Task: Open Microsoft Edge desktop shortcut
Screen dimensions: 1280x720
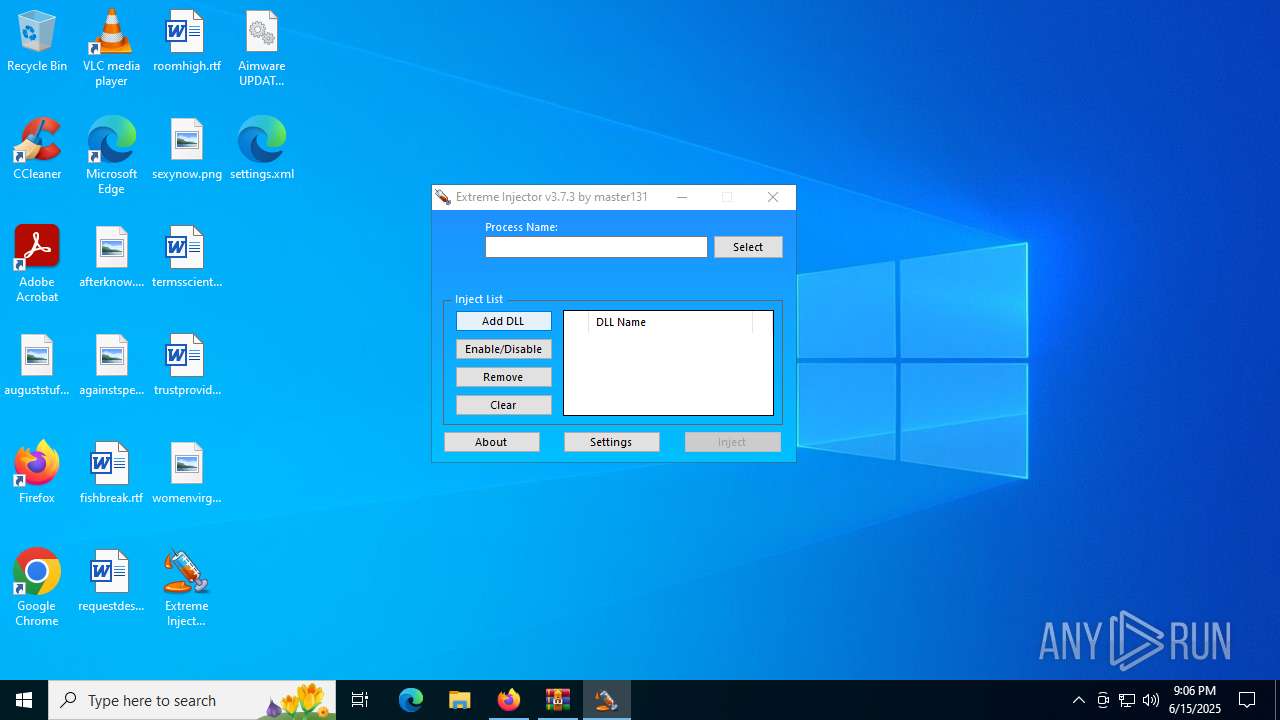Action: point(111,156)
